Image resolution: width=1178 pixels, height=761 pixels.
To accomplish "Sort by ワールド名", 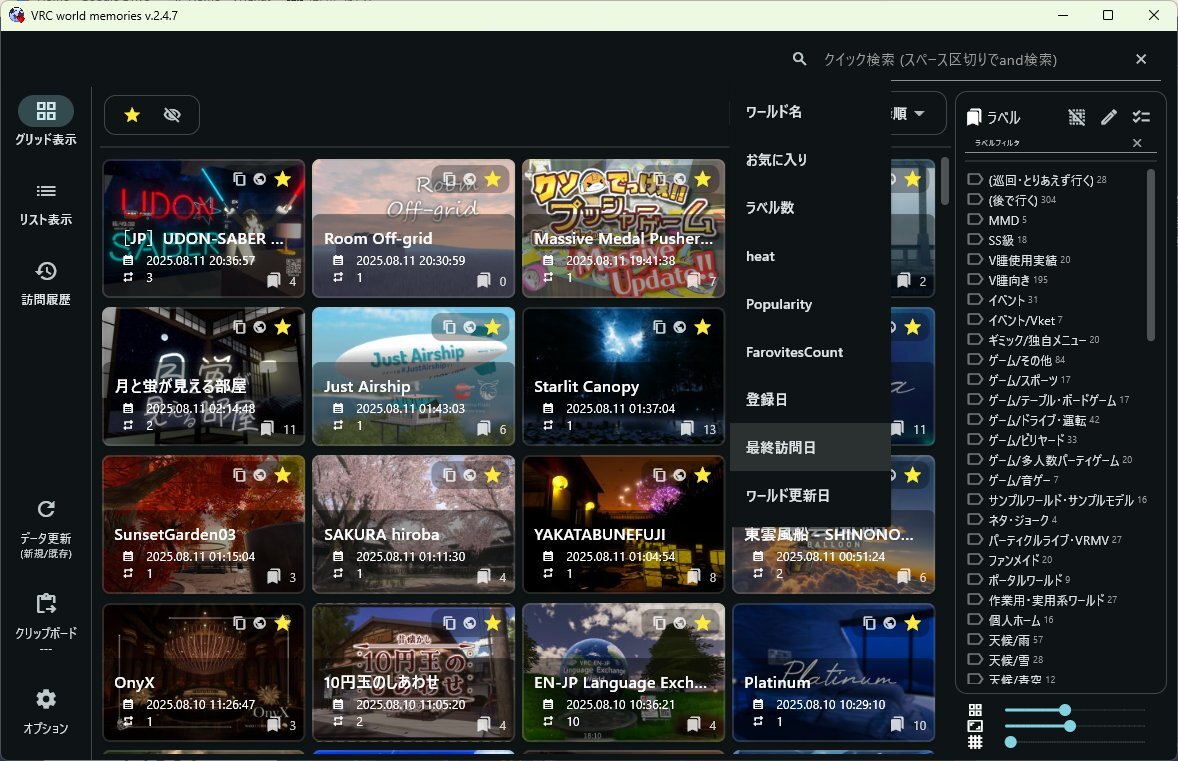I will tap(810, 112).
